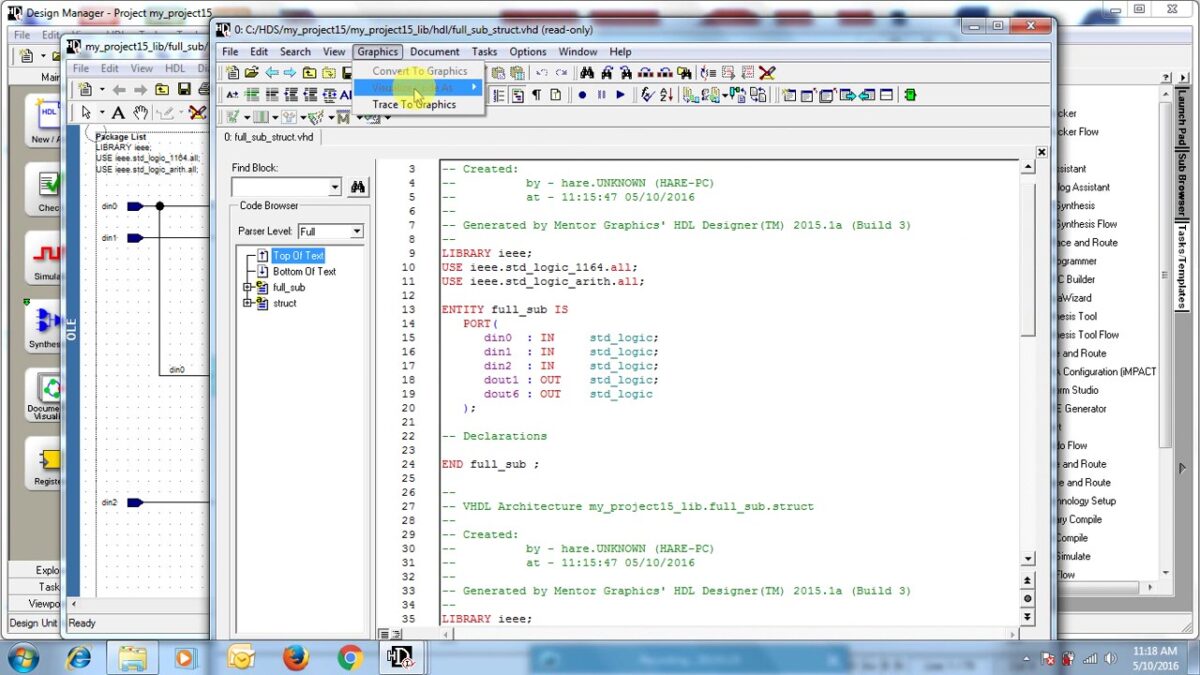Click the Windows Start button

[22, 657]
